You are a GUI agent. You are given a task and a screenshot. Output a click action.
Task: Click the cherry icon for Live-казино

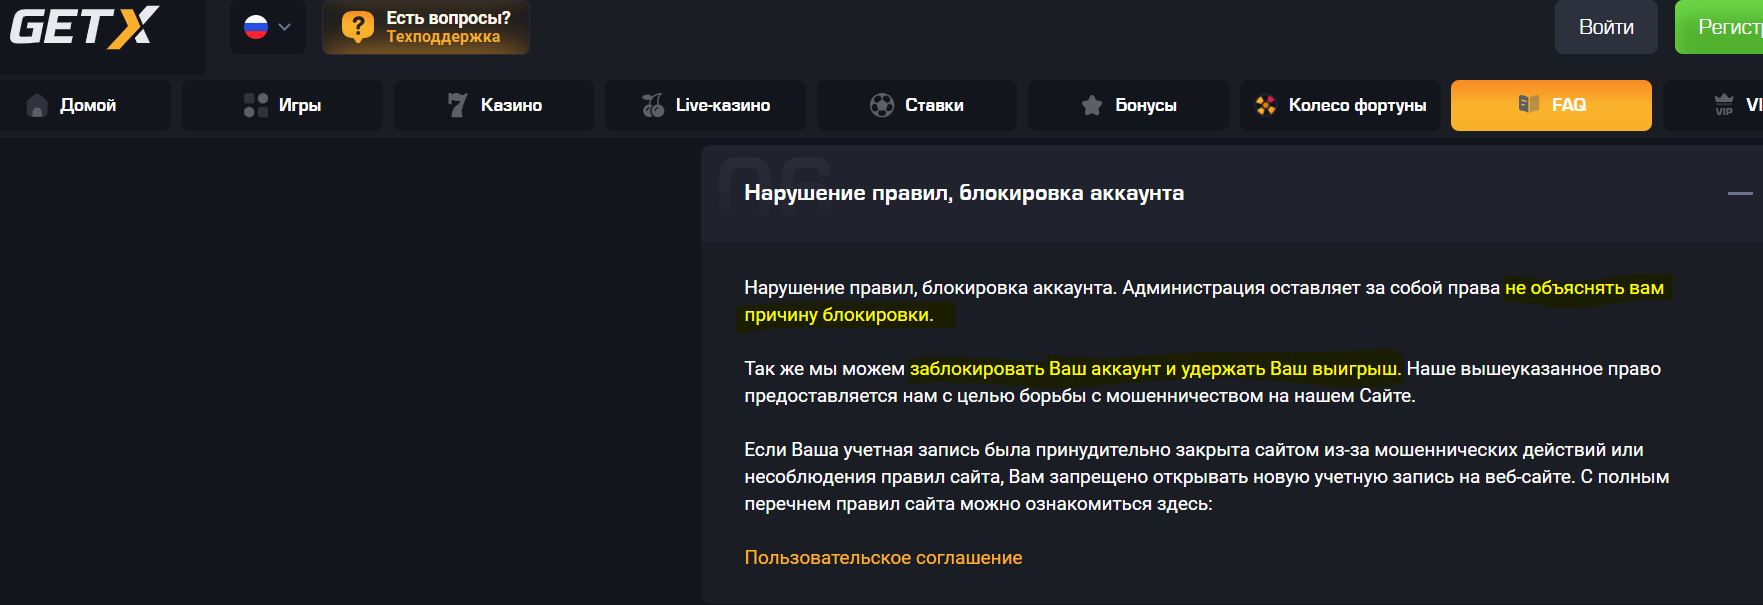[x=653, y=105]
